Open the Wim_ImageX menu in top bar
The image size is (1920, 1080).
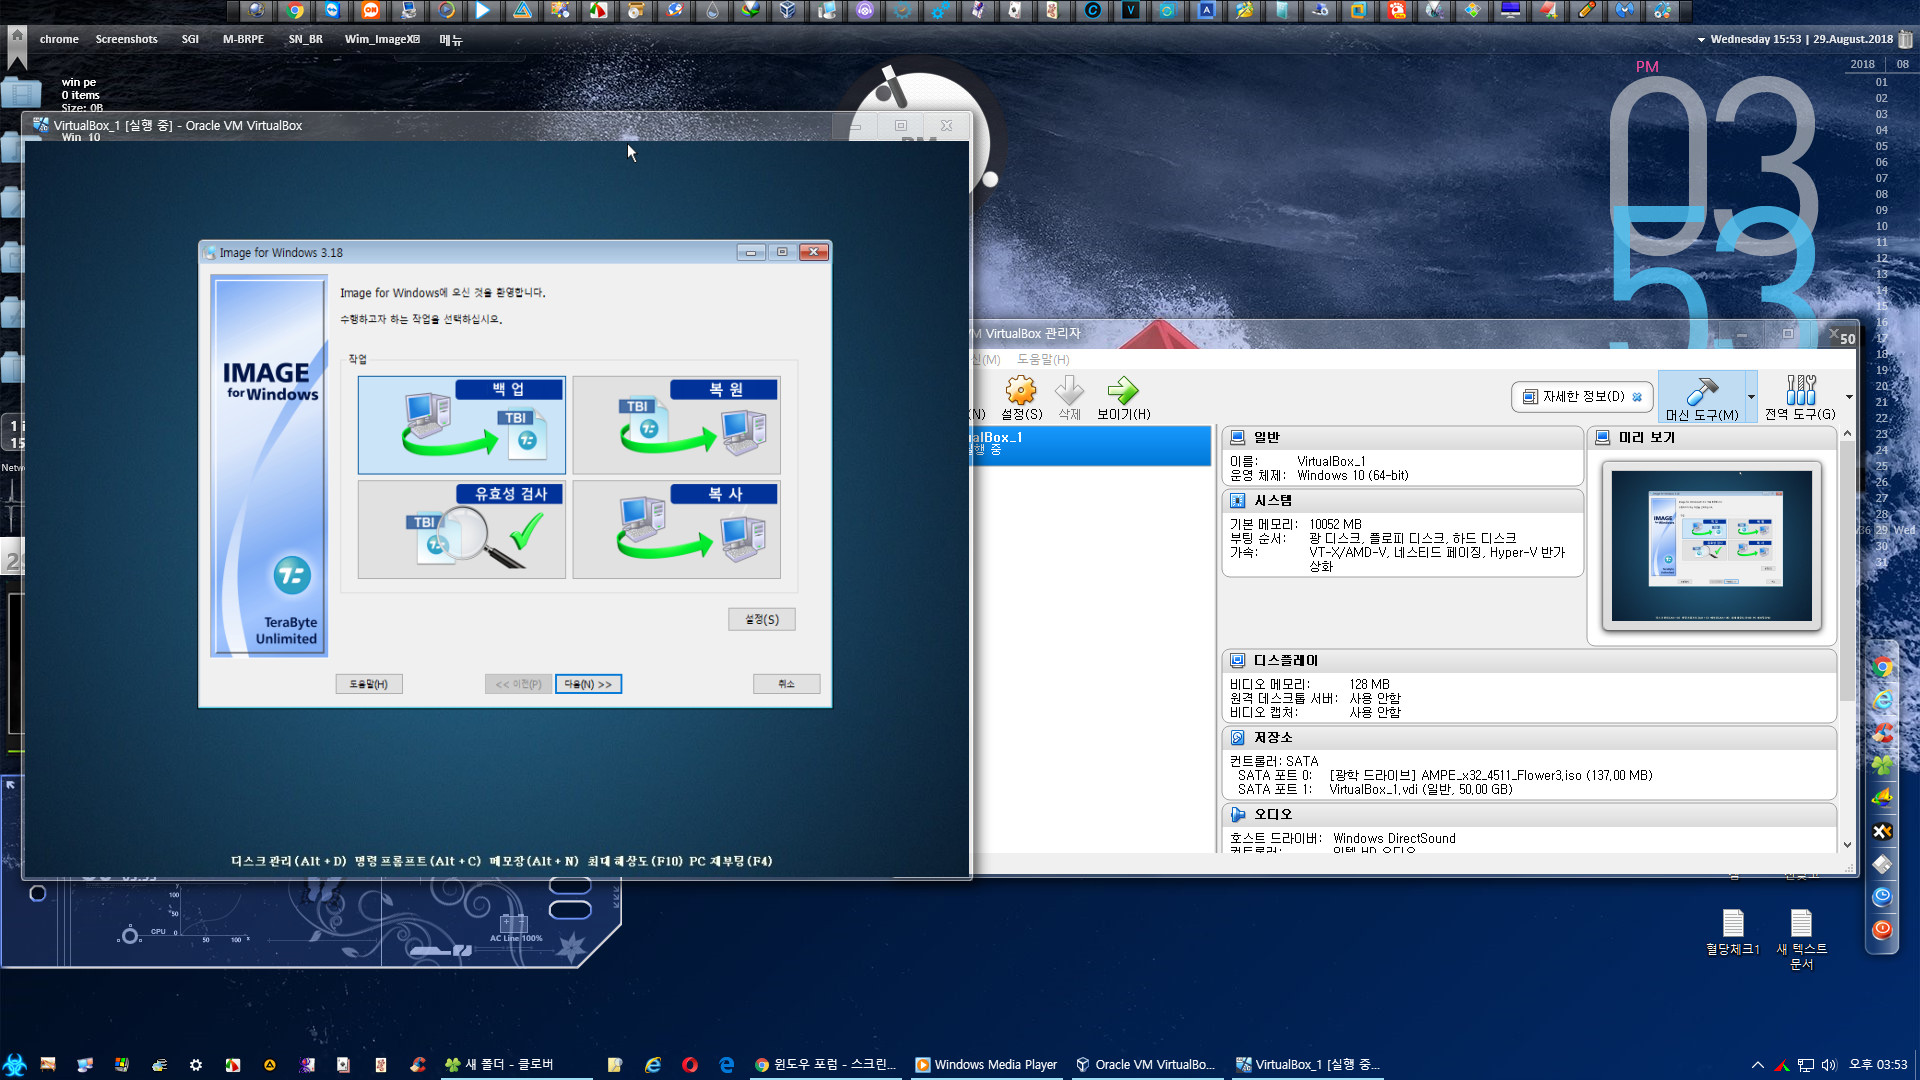pos(382,39)
